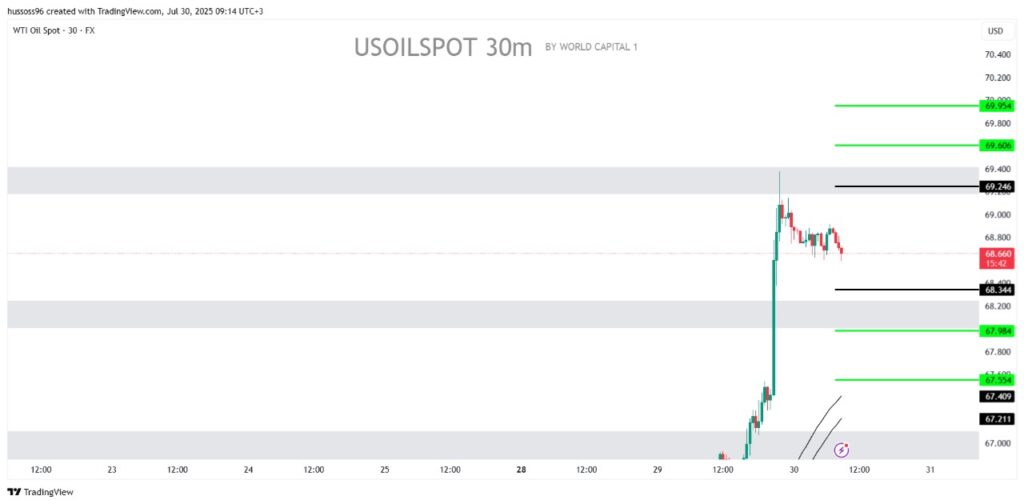Click the date 30 on time axis
The height and width of the screenshot is (504, 1024).
794,469
